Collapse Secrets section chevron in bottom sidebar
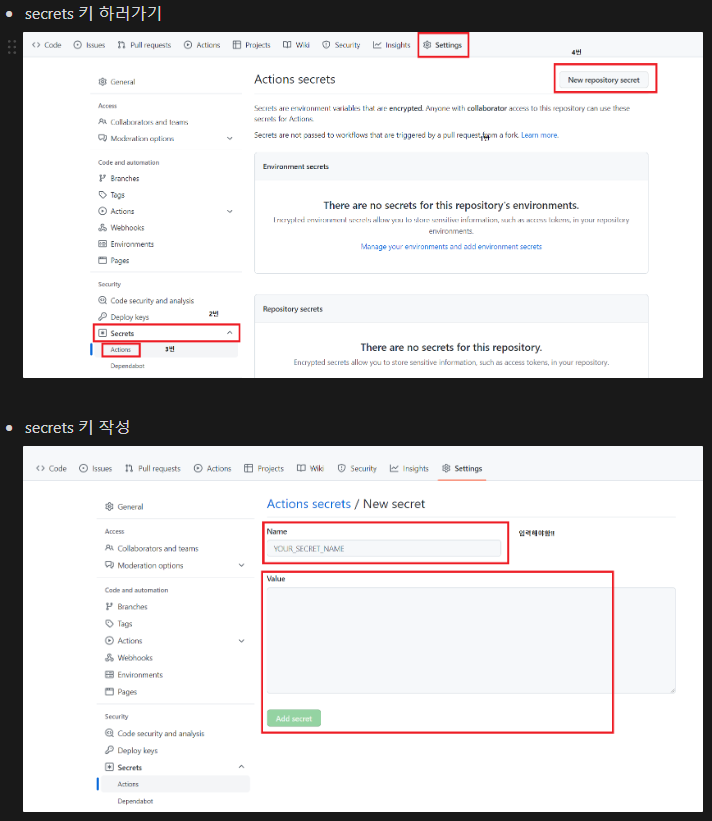Viewport: 712px width, 821px height. click(x=241, y=767)
